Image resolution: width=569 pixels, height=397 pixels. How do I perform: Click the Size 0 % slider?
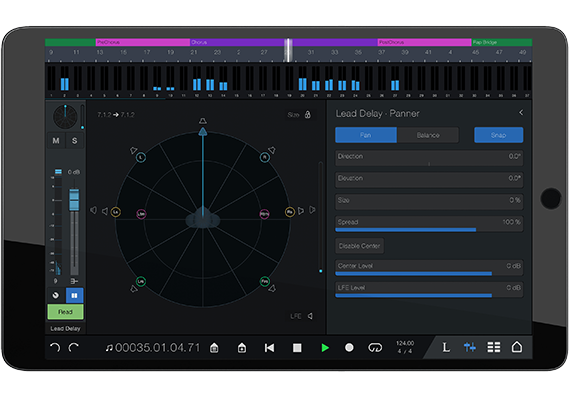tap(429, 202)
